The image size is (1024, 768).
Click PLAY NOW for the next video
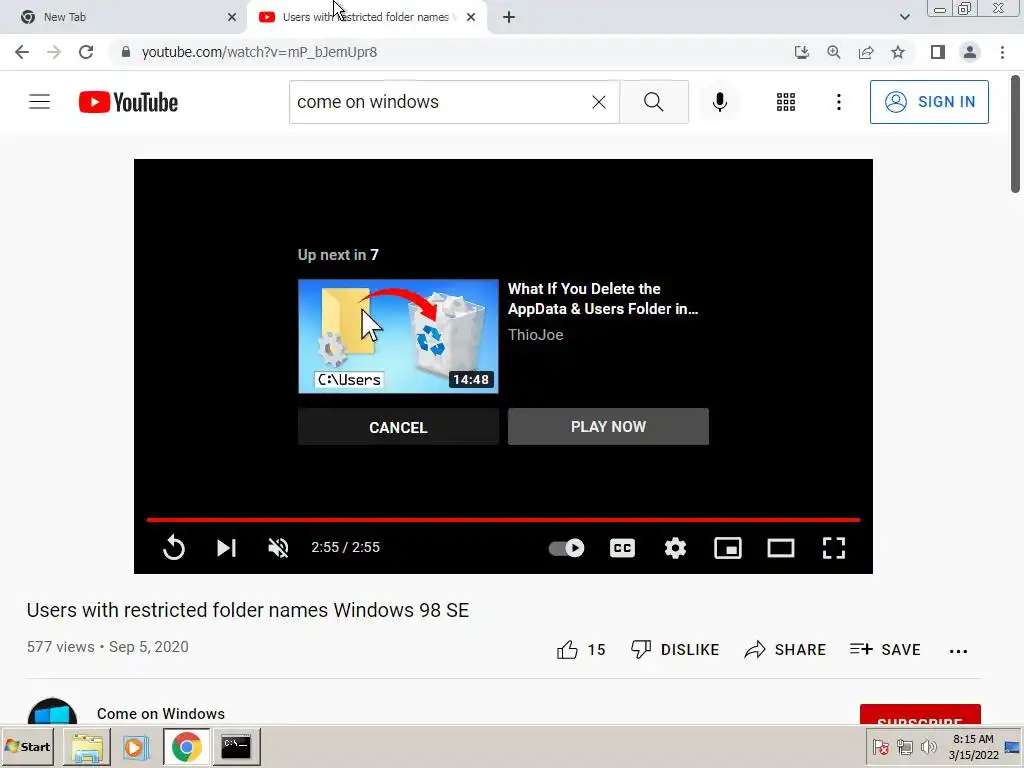point(608,426)
